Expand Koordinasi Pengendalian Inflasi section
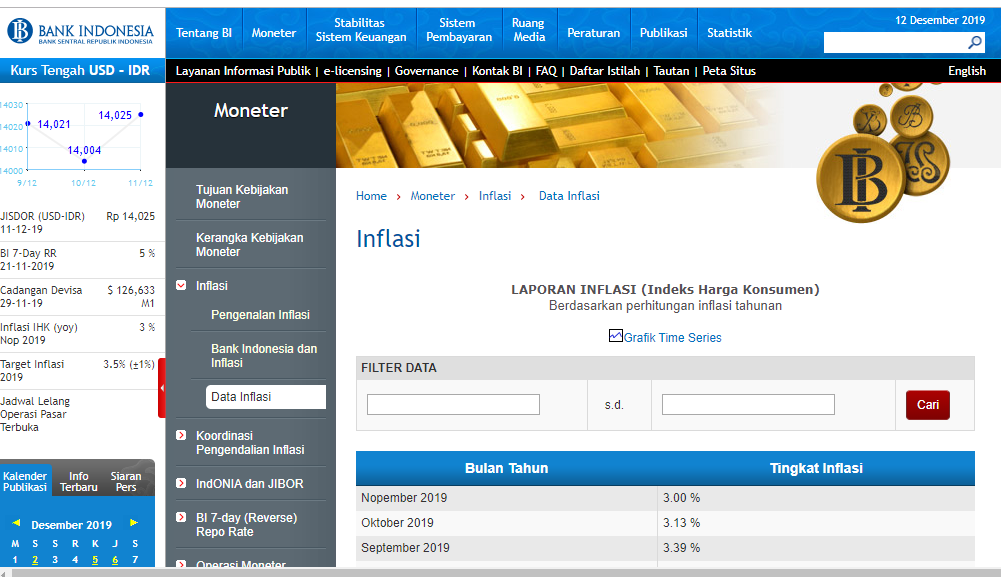1001x577 pixels. click(181, 435)
